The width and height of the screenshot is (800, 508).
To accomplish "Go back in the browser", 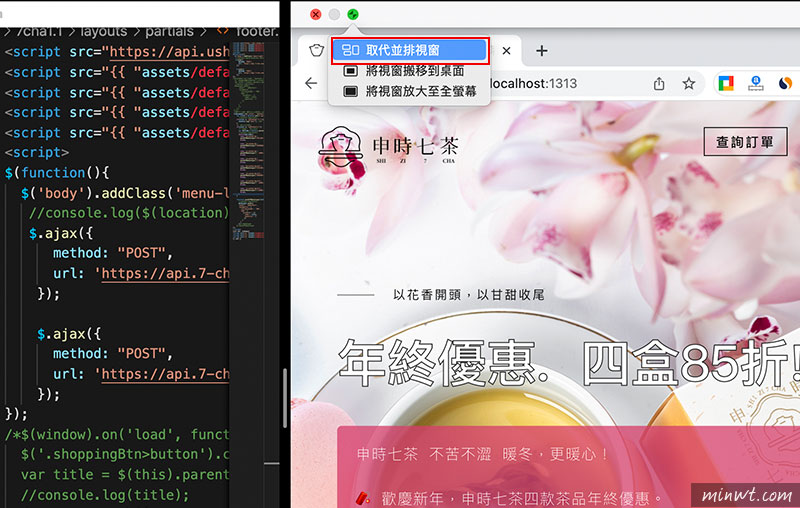I will pyautogui.click(x=311, y=83).
